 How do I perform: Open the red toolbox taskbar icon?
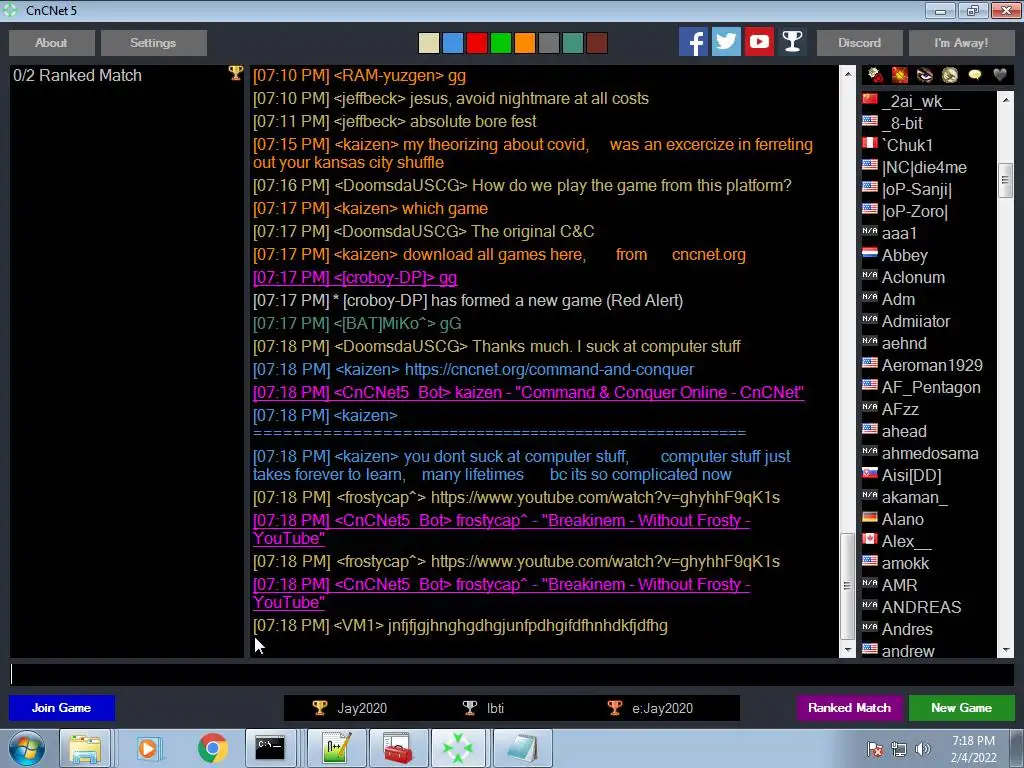(x=398, y=748)
